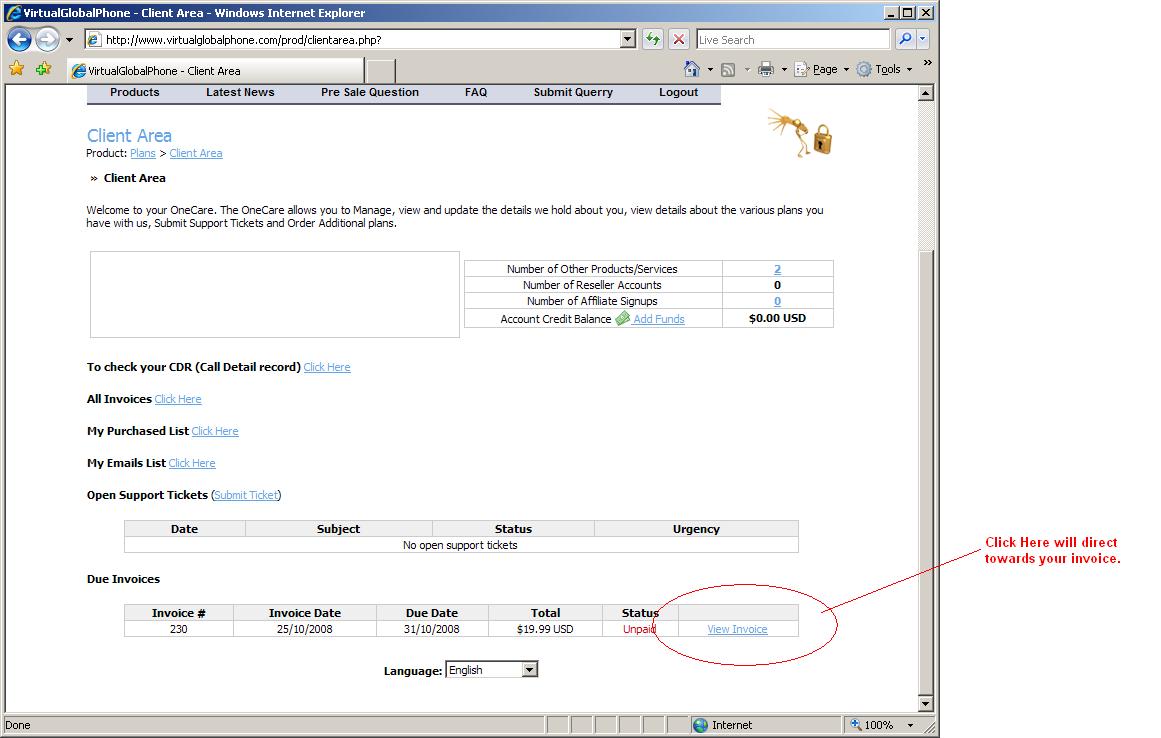The width and height of the screenshot is (1161, 738).
Task: Expand the Print options dropdown arrow
Action: click(x=784, y=70)
